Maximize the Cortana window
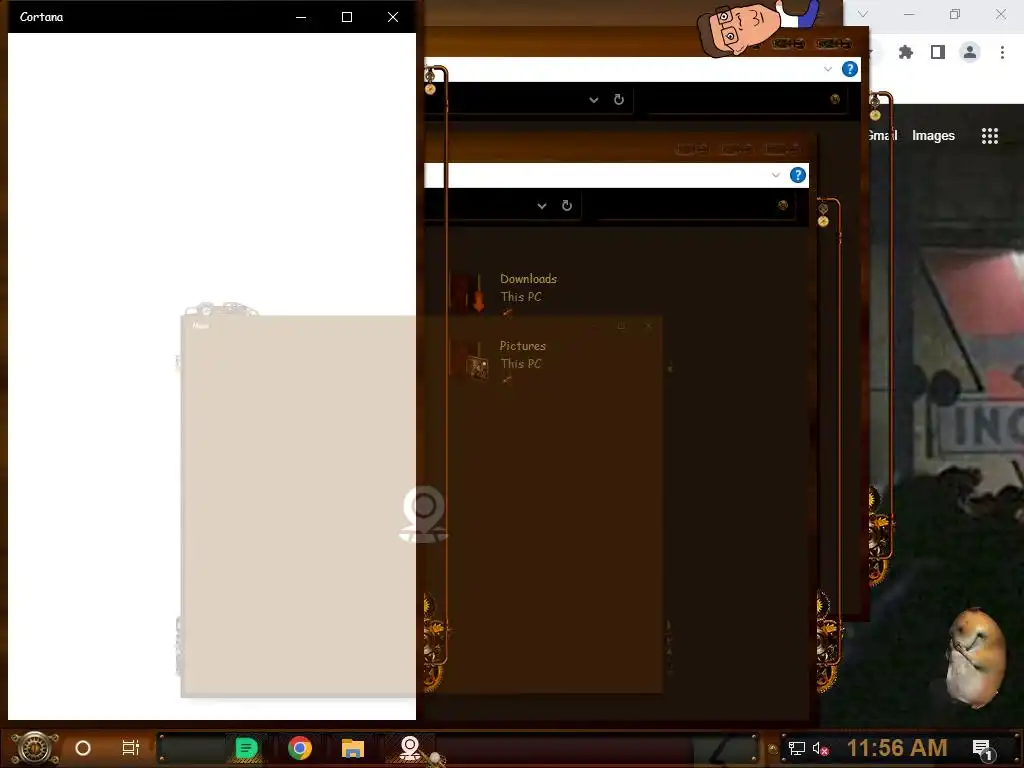The image size is (1024, 768). (347, 17)
